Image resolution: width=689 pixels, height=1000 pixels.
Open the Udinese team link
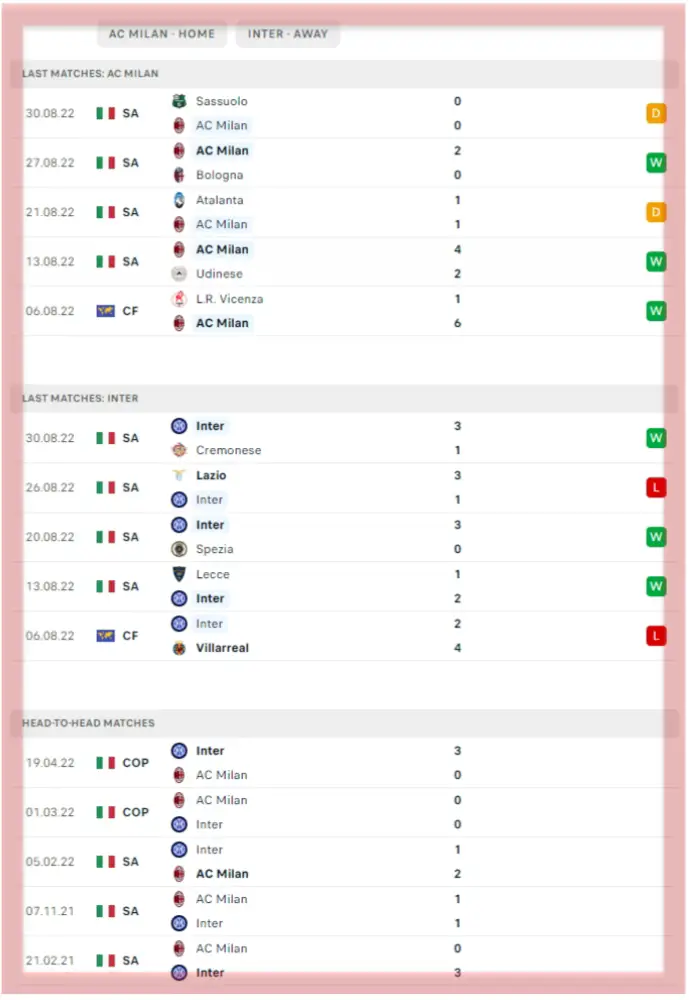pyautogui.click(x=219, y=274)
